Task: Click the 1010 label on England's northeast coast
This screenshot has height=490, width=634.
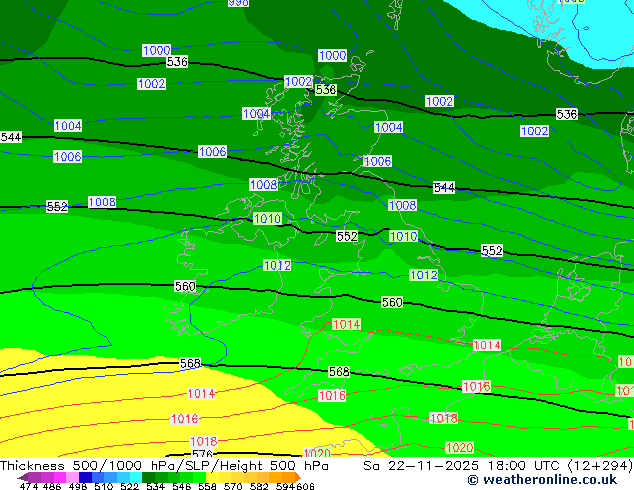Action: 404,236
